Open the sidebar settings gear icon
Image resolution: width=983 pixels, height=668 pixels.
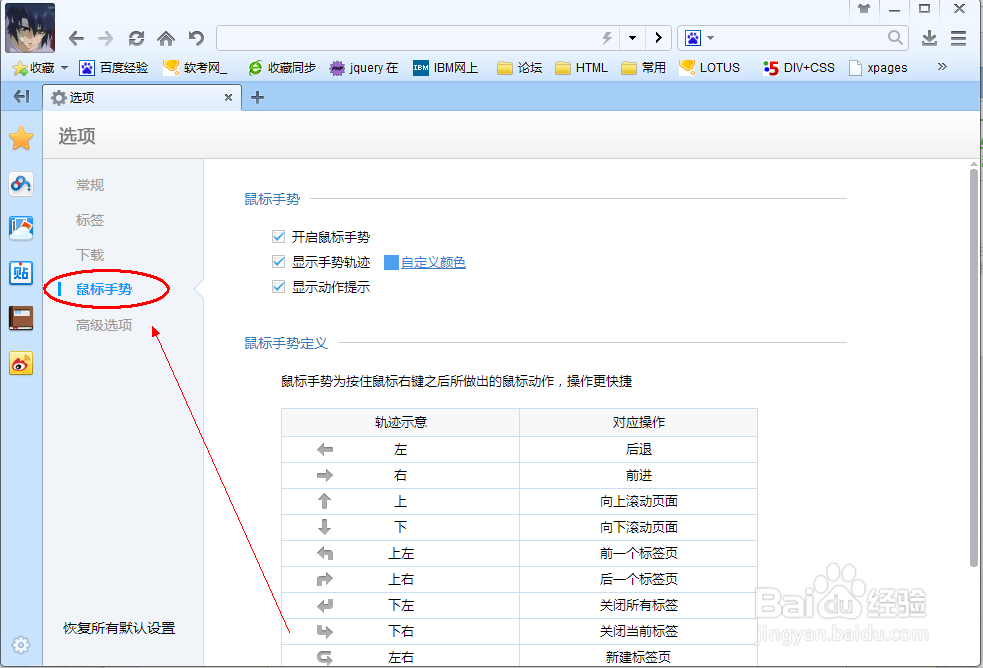(x=21, y=645)
